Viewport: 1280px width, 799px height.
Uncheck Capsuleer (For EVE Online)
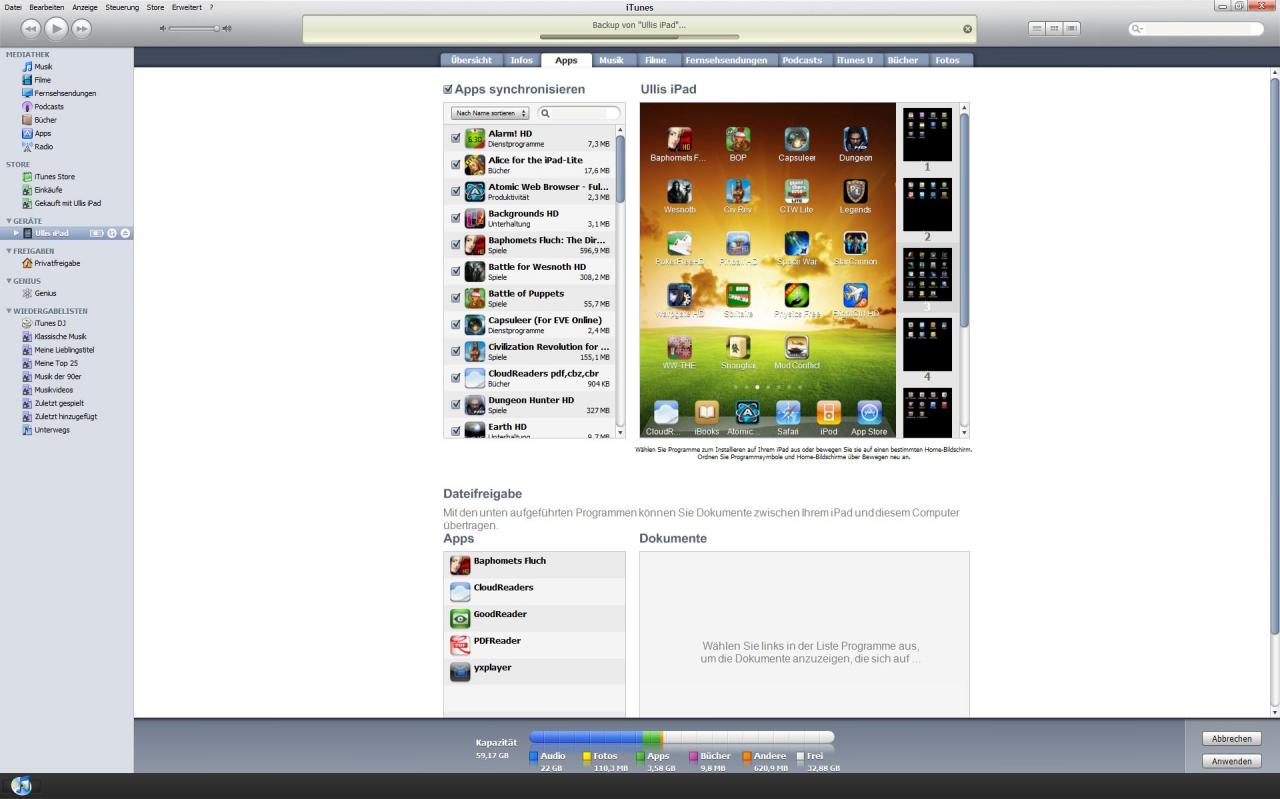pyautogui.click(x=456, y=325)
